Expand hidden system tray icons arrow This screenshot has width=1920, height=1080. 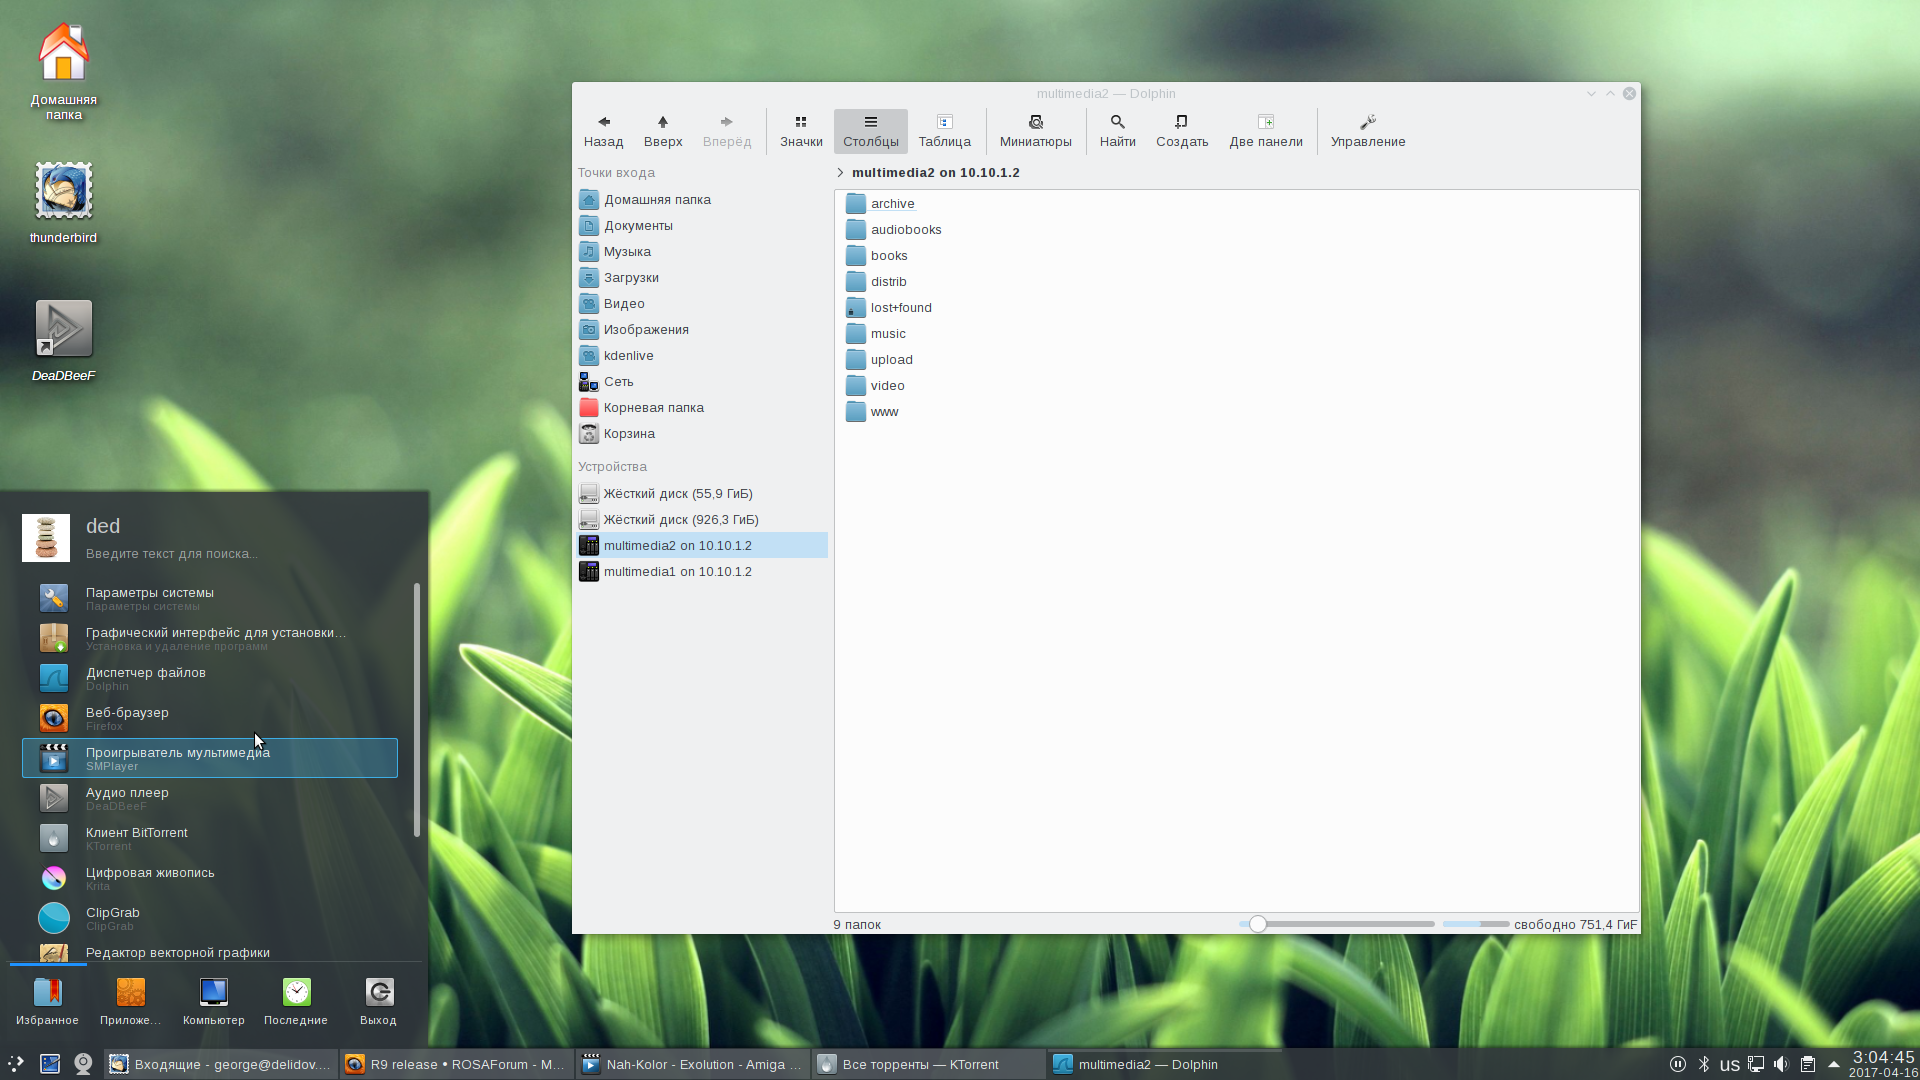[x=1833, y=1064]
